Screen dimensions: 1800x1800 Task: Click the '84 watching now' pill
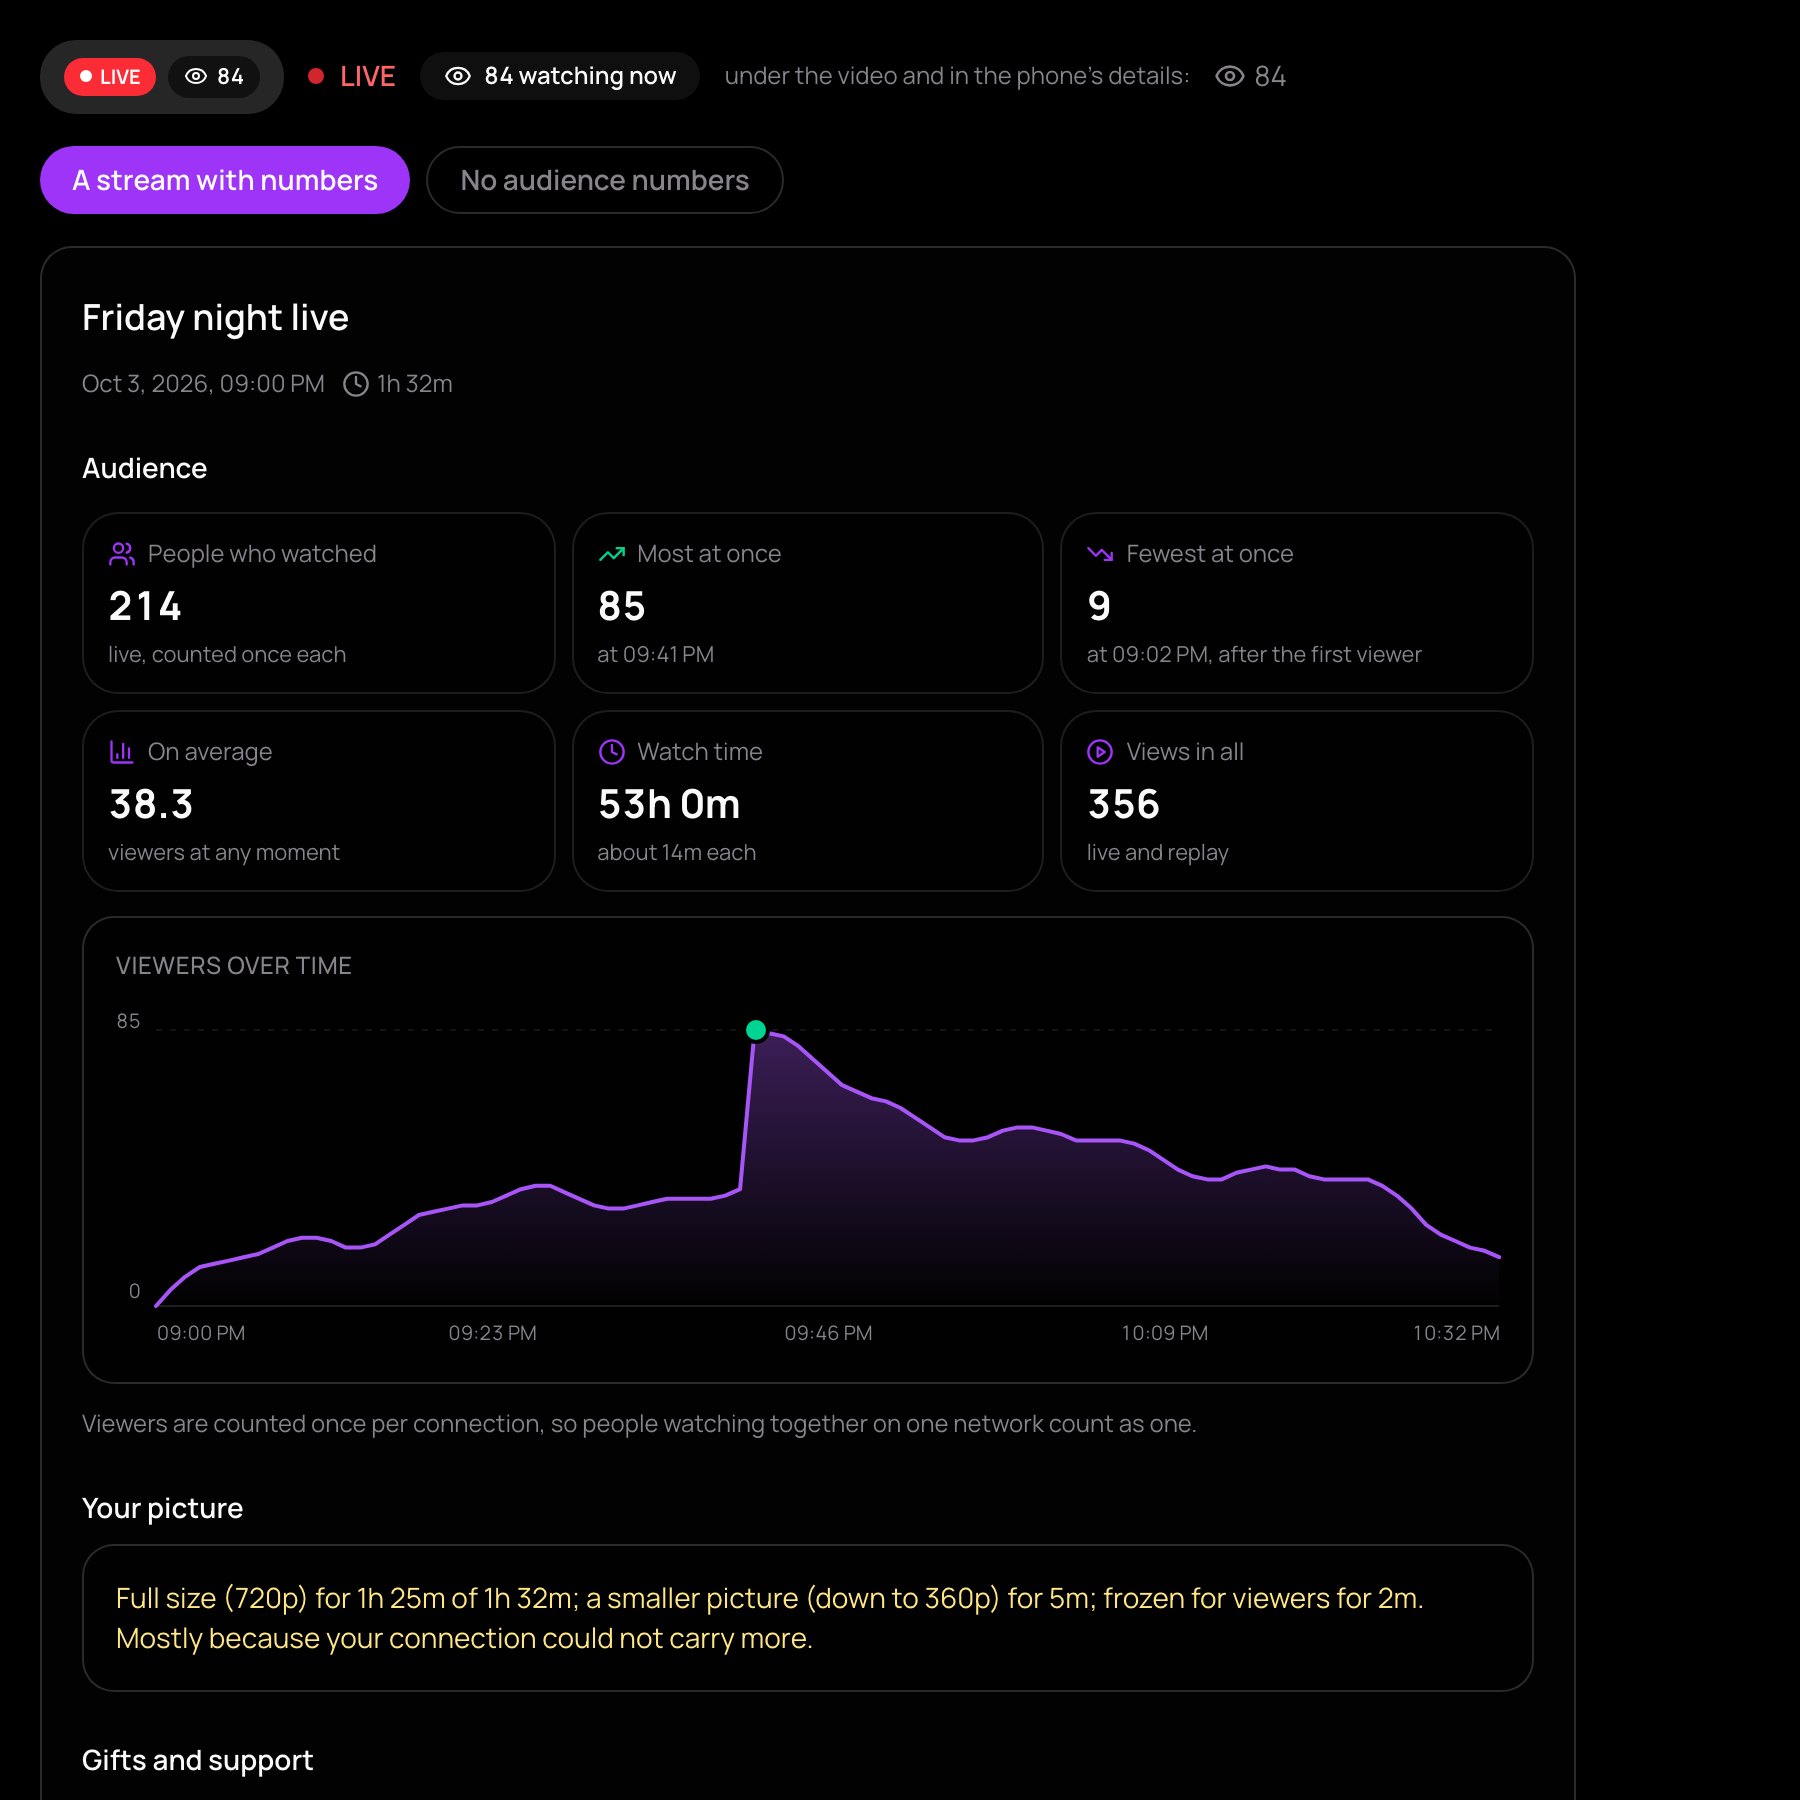(560, 76)
